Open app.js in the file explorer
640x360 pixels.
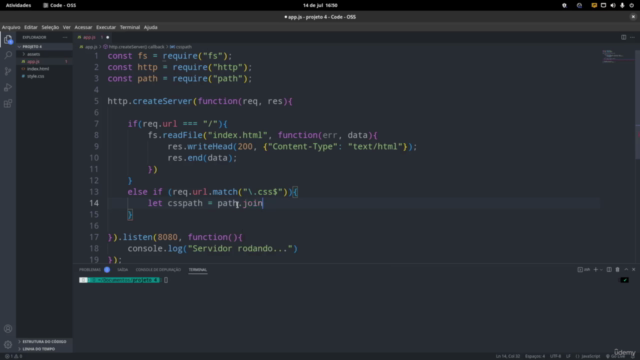coord(44,61)
